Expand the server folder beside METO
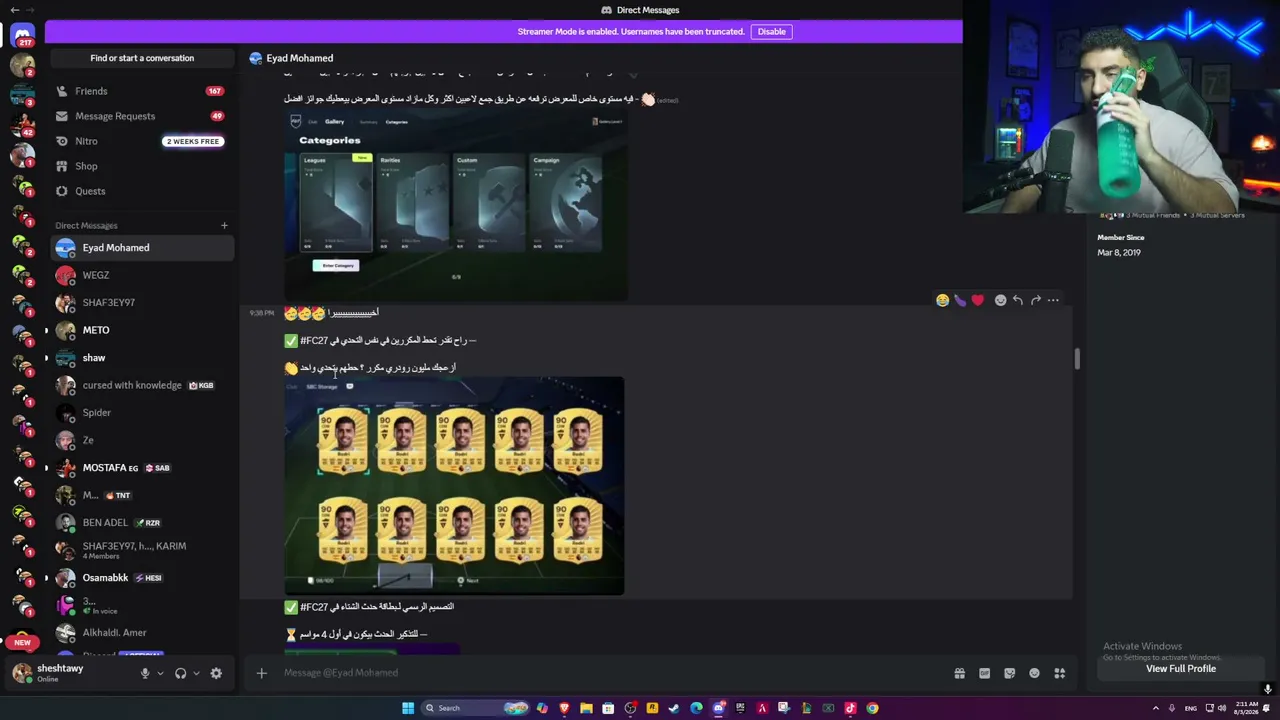The width and height of the screenshot is (1280, 720). pyautogui.click(x=45, y=330)
